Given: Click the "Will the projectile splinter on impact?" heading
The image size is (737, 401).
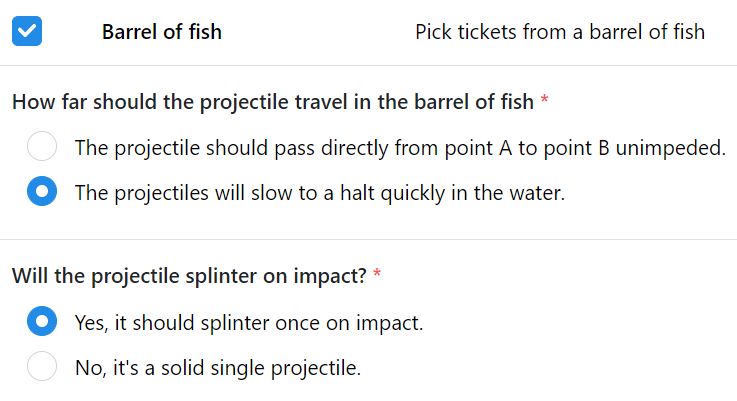Looking at the screenshot, I should pyautogui.click(x=189, y=275).
